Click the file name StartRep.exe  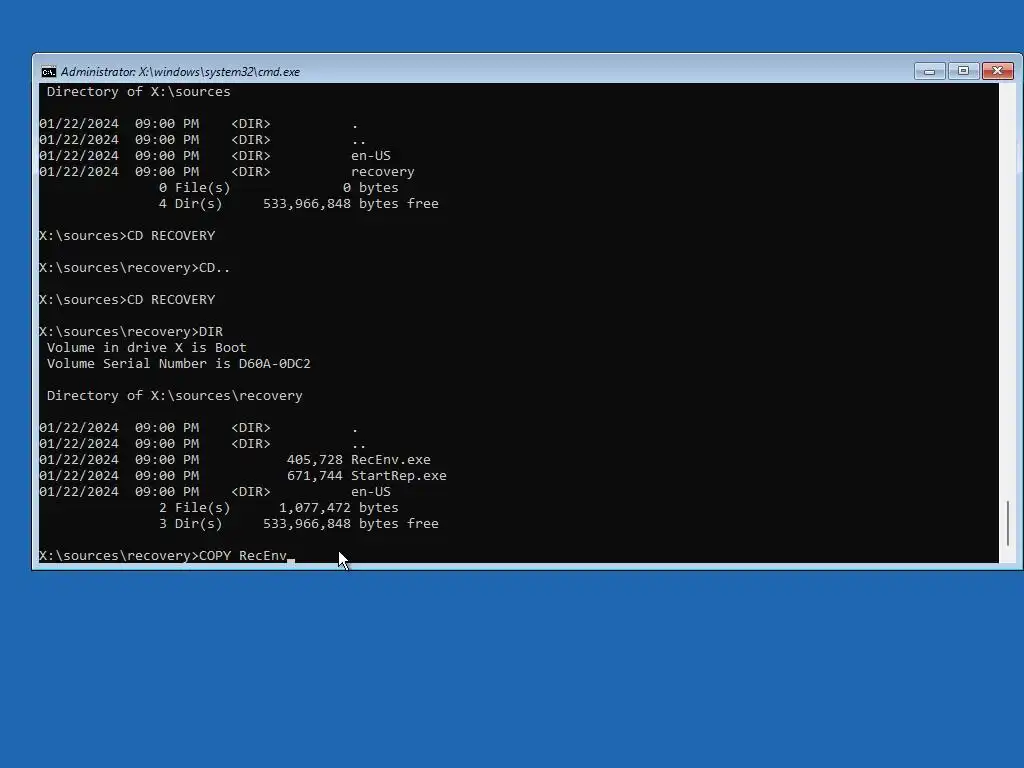(x=398, y=476)
